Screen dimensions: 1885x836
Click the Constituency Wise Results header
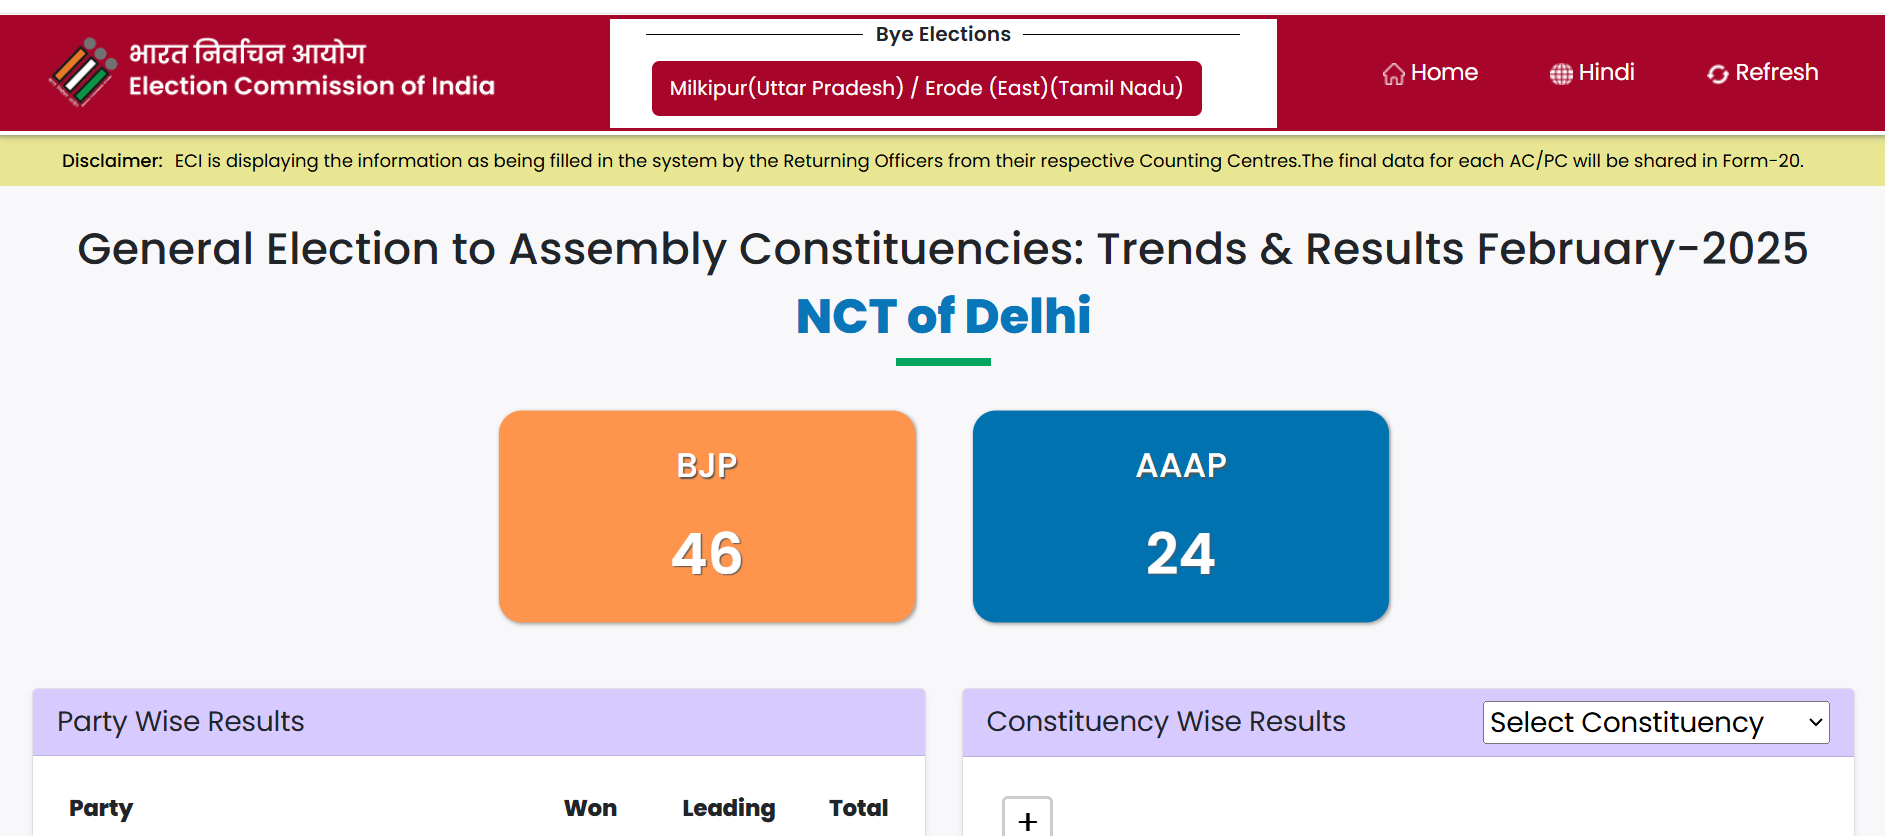tap(1166, 722)
